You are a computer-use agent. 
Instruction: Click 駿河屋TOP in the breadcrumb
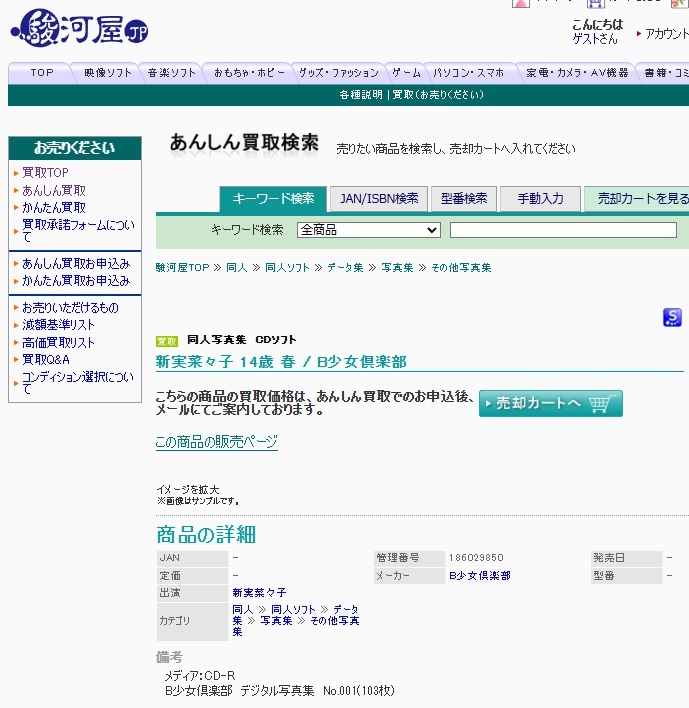(183, 268)
